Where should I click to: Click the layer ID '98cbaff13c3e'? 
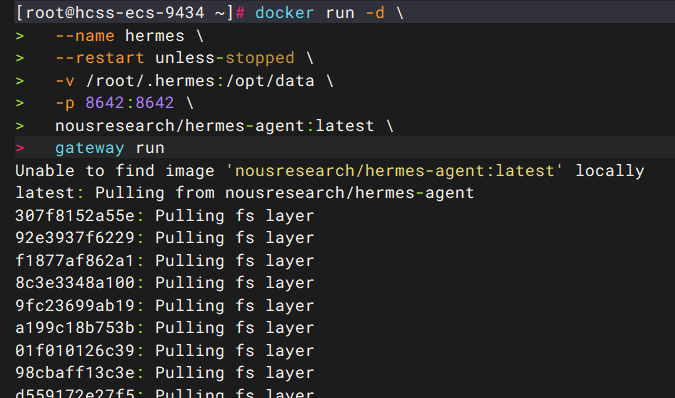pos(75,373)
